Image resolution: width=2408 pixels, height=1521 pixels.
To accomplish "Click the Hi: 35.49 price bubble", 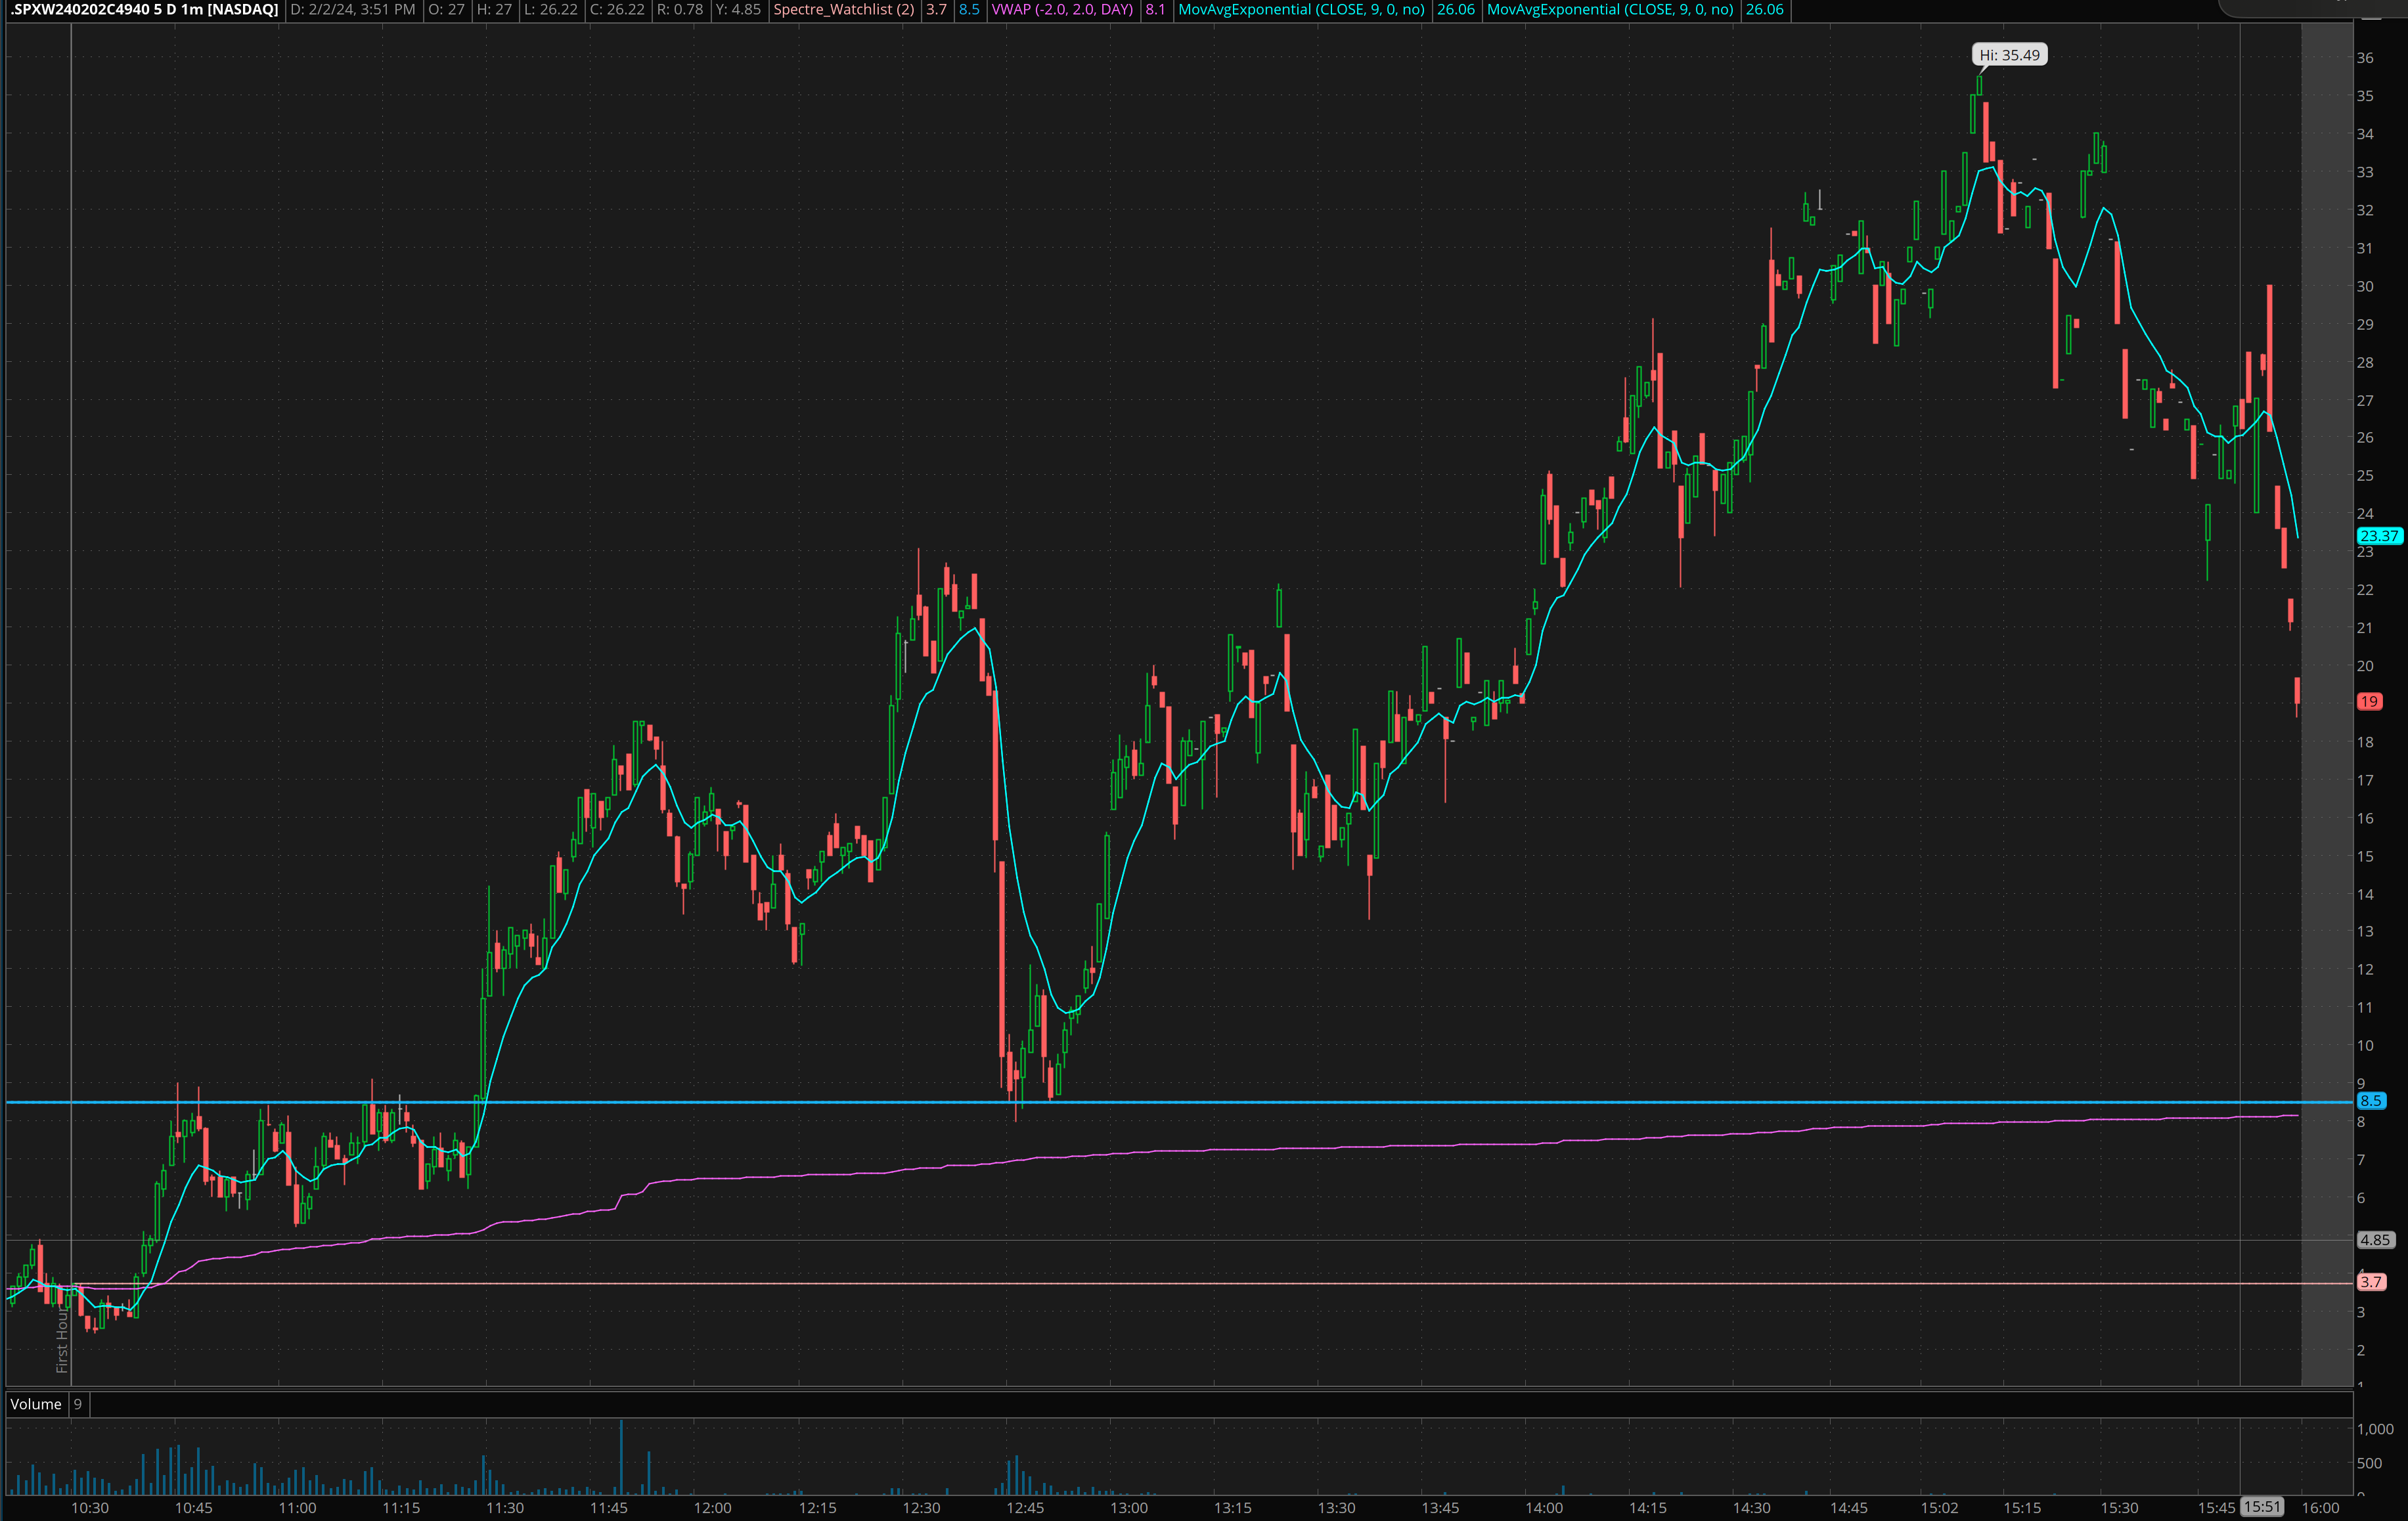I will pos(2009,55).
